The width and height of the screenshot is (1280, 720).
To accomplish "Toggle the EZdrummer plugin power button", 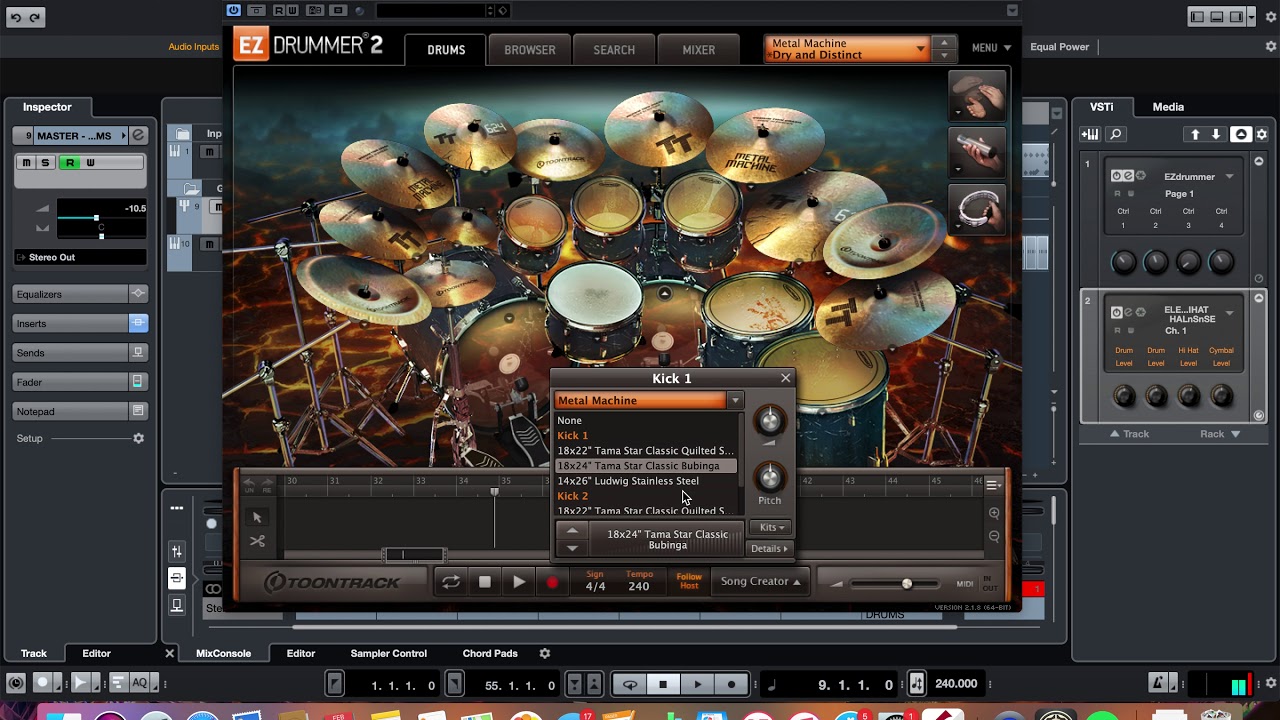I will click(233, 10).
